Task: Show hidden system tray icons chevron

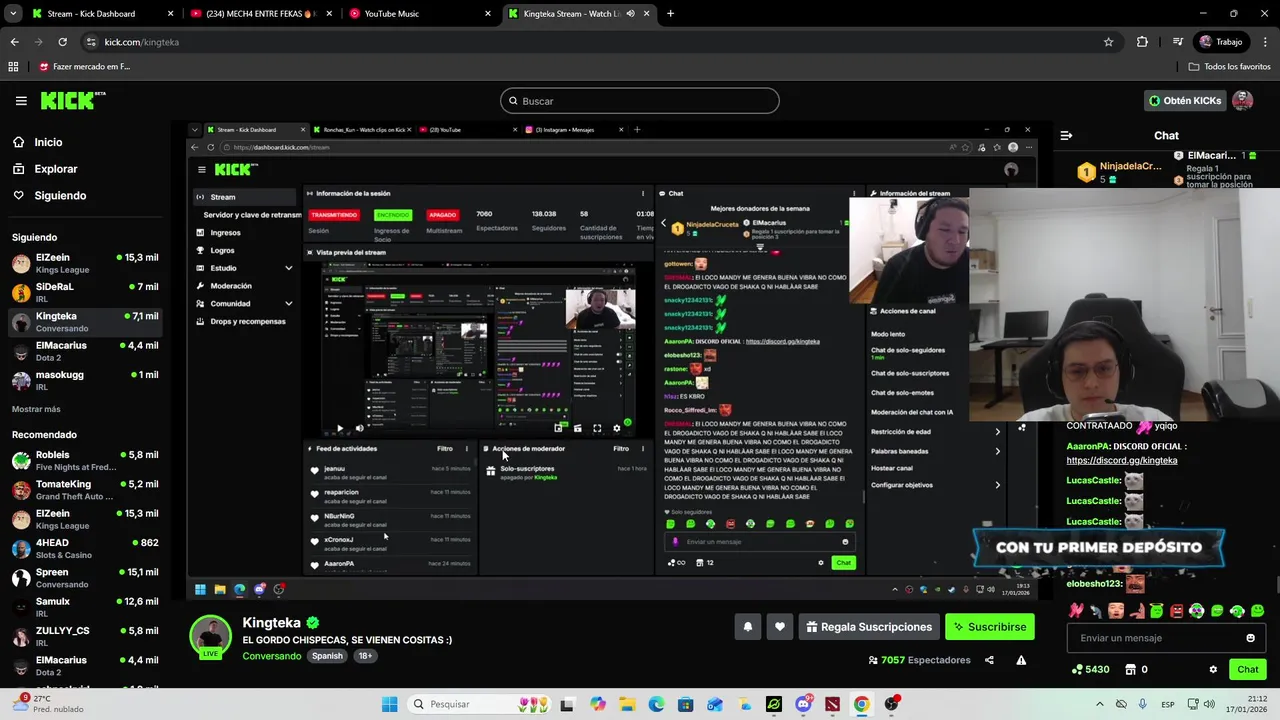Action: tap(1100, 704)
